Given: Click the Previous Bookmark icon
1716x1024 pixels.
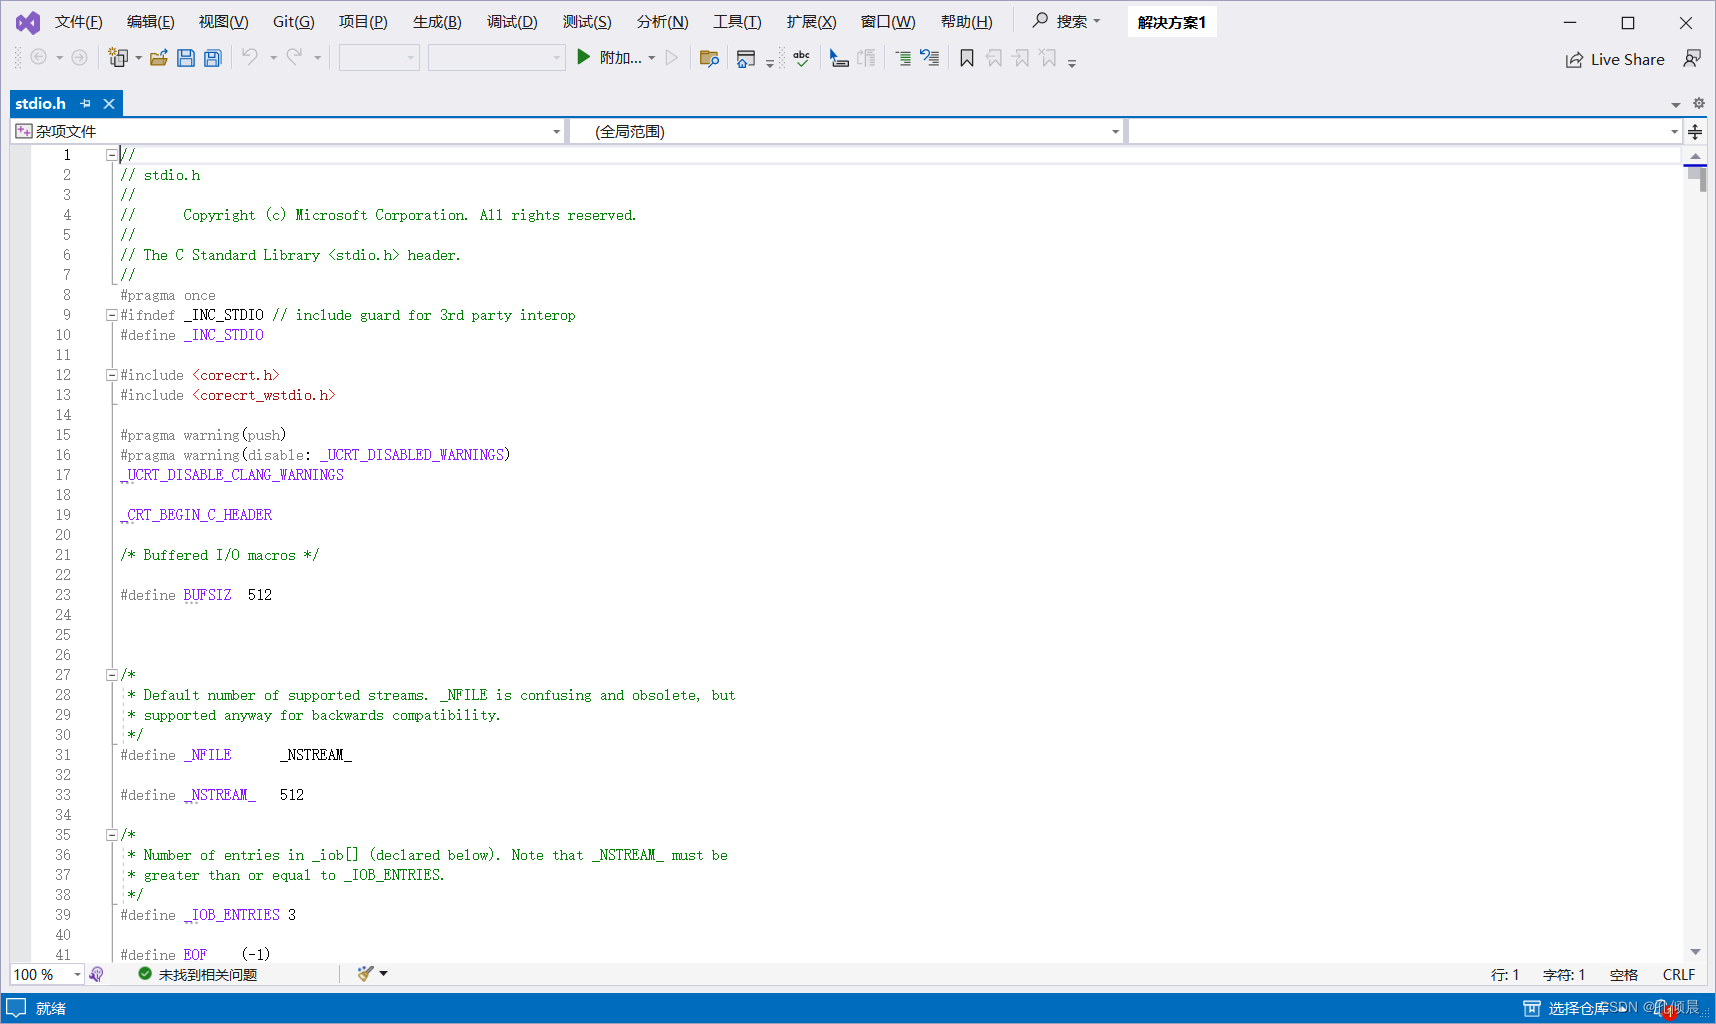Looking at the screenshot, I should coord(994,58).
